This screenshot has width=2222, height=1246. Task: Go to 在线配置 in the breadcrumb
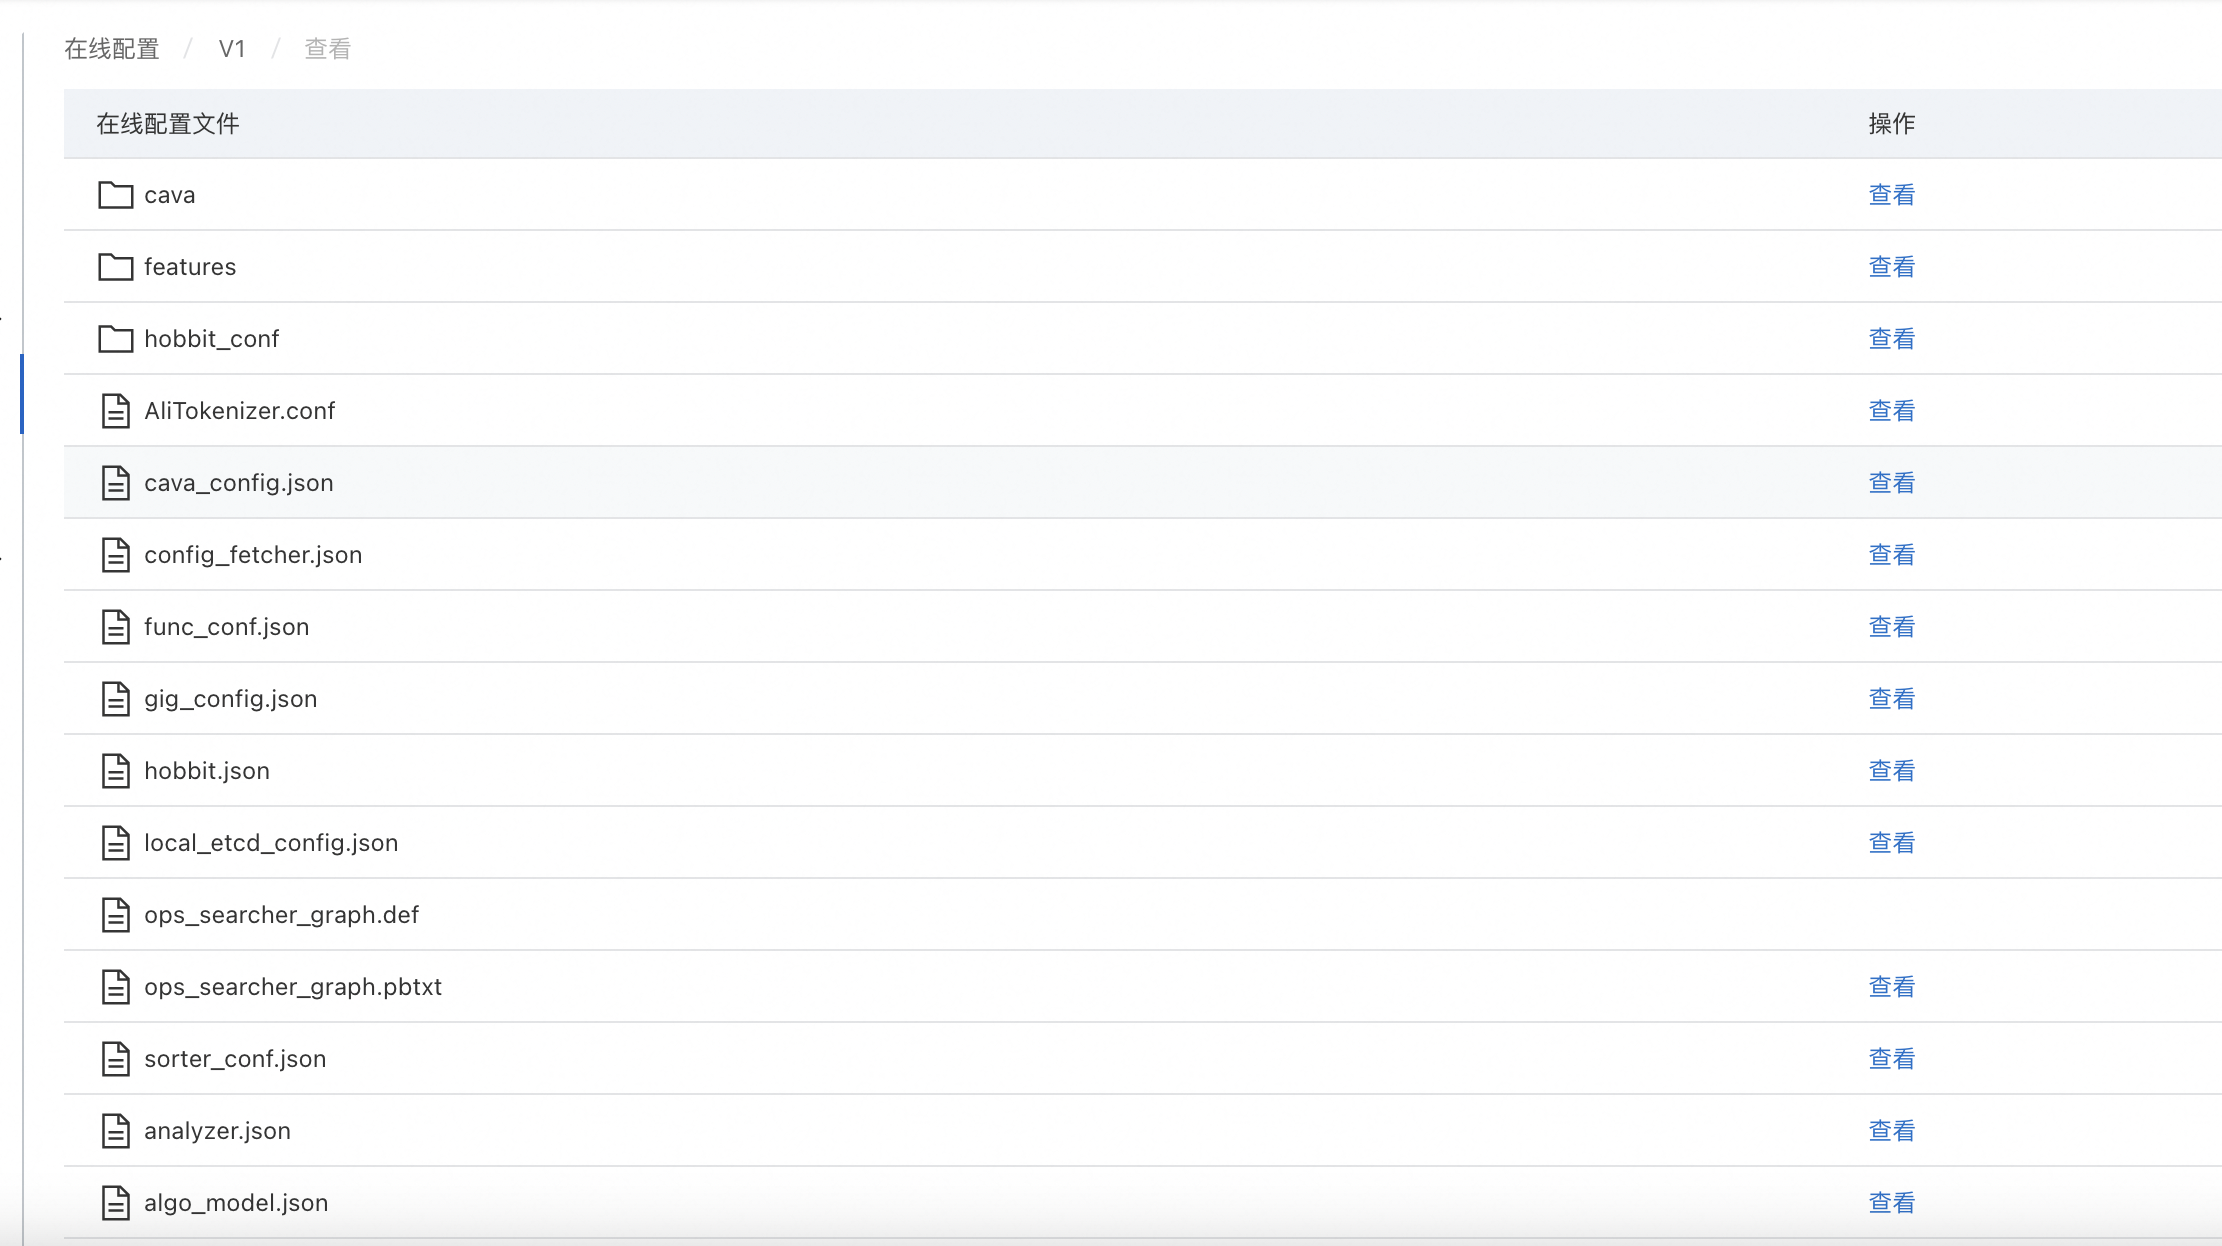(112, 49)
